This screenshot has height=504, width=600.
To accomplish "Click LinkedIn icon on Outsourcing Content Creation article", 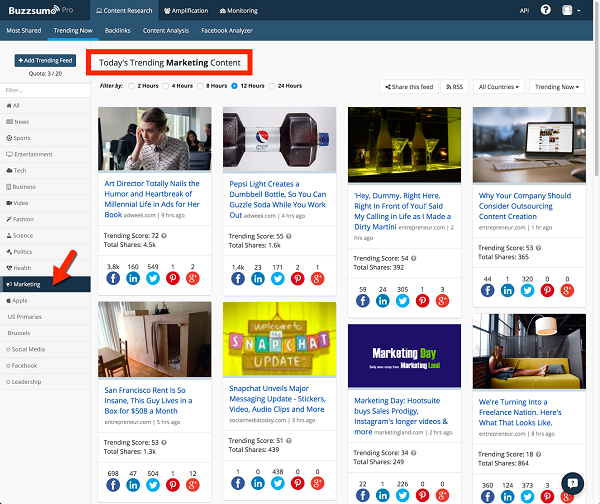I will 507,290.
